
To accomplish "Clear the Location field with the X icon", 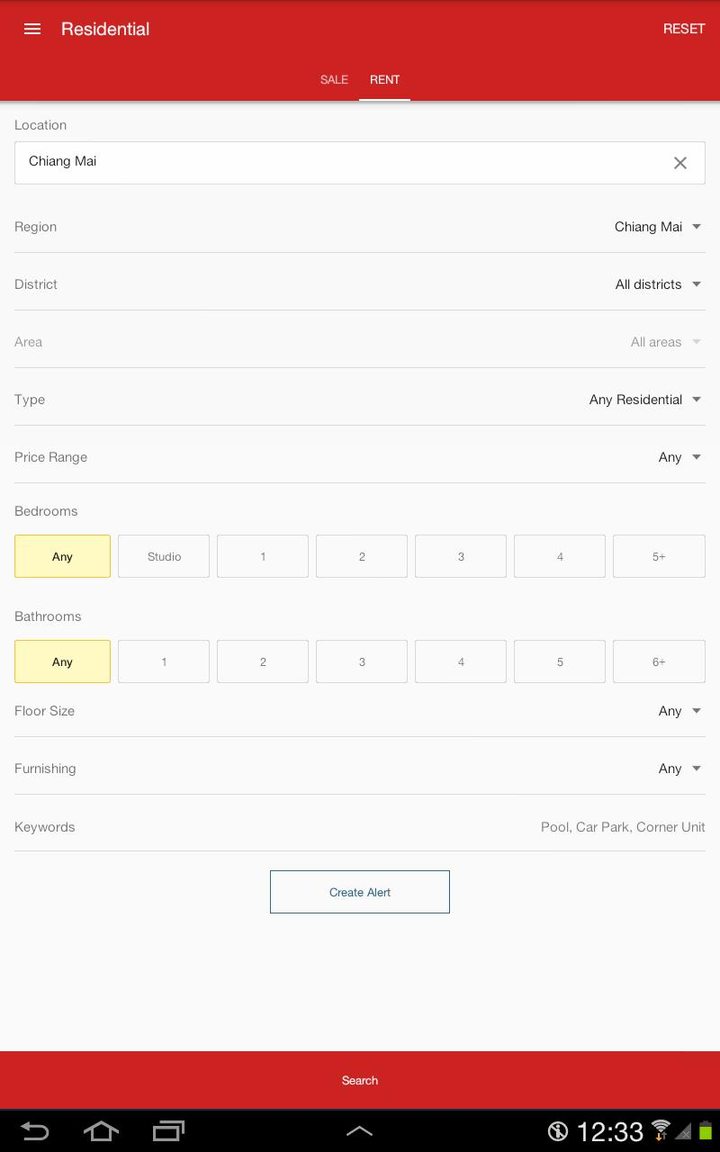I will coord(681,162).
